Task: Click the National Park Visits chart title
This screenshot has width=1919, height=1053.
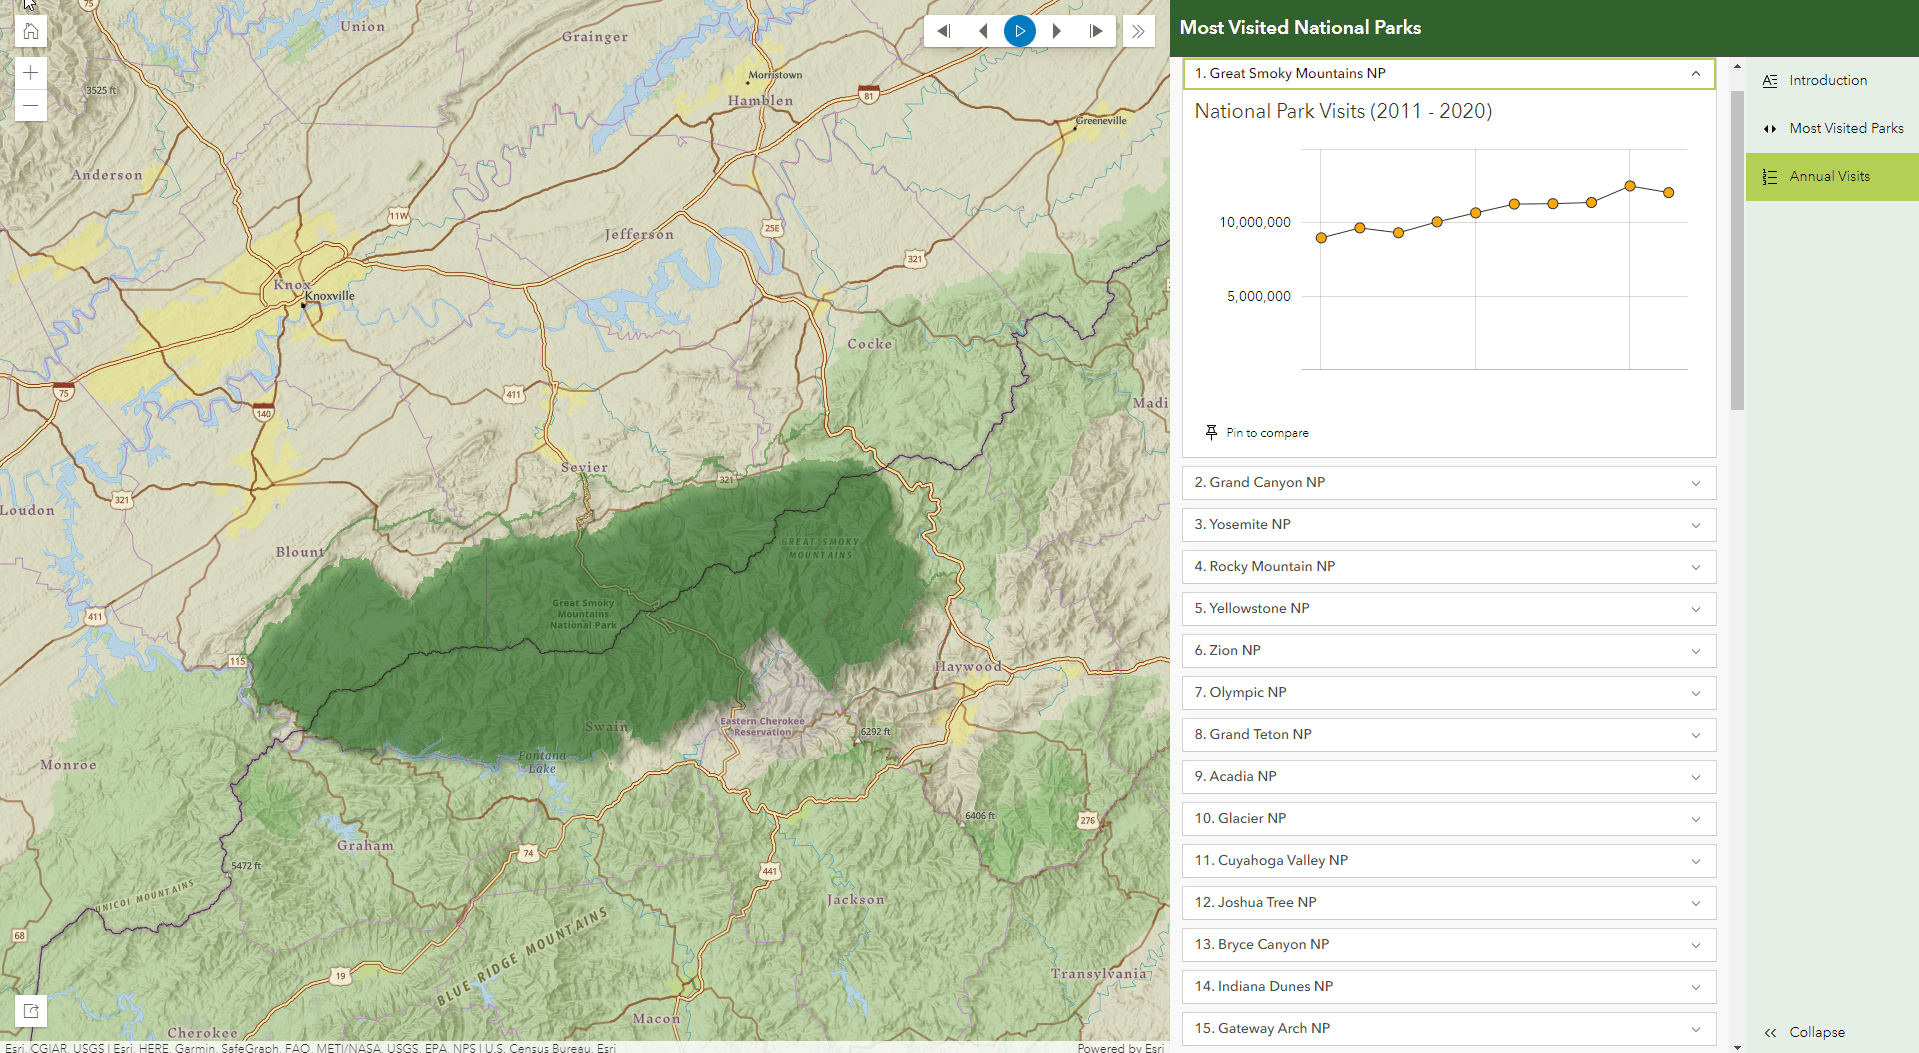Action: (x=1343, y=111)
